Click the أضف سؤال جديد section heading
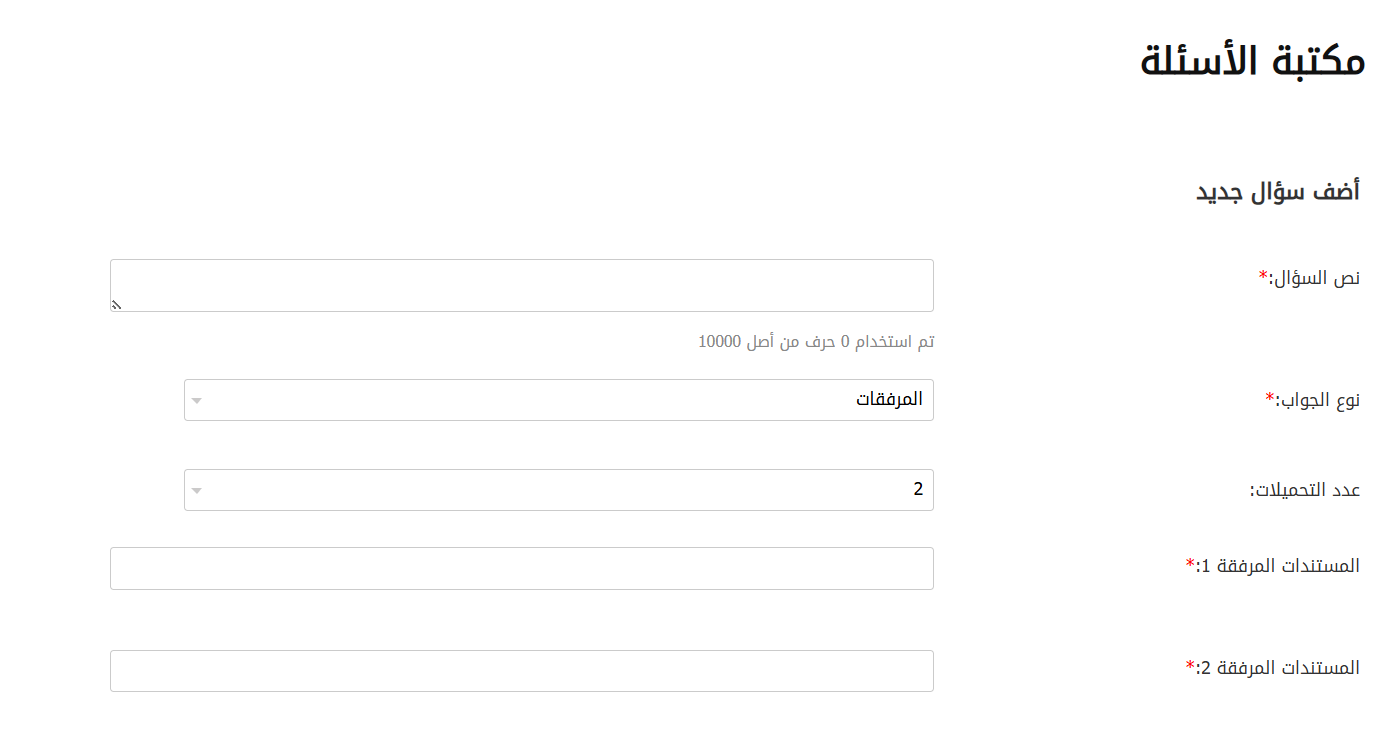The height and width of the screenshot is (730, 1396). 1278,191
